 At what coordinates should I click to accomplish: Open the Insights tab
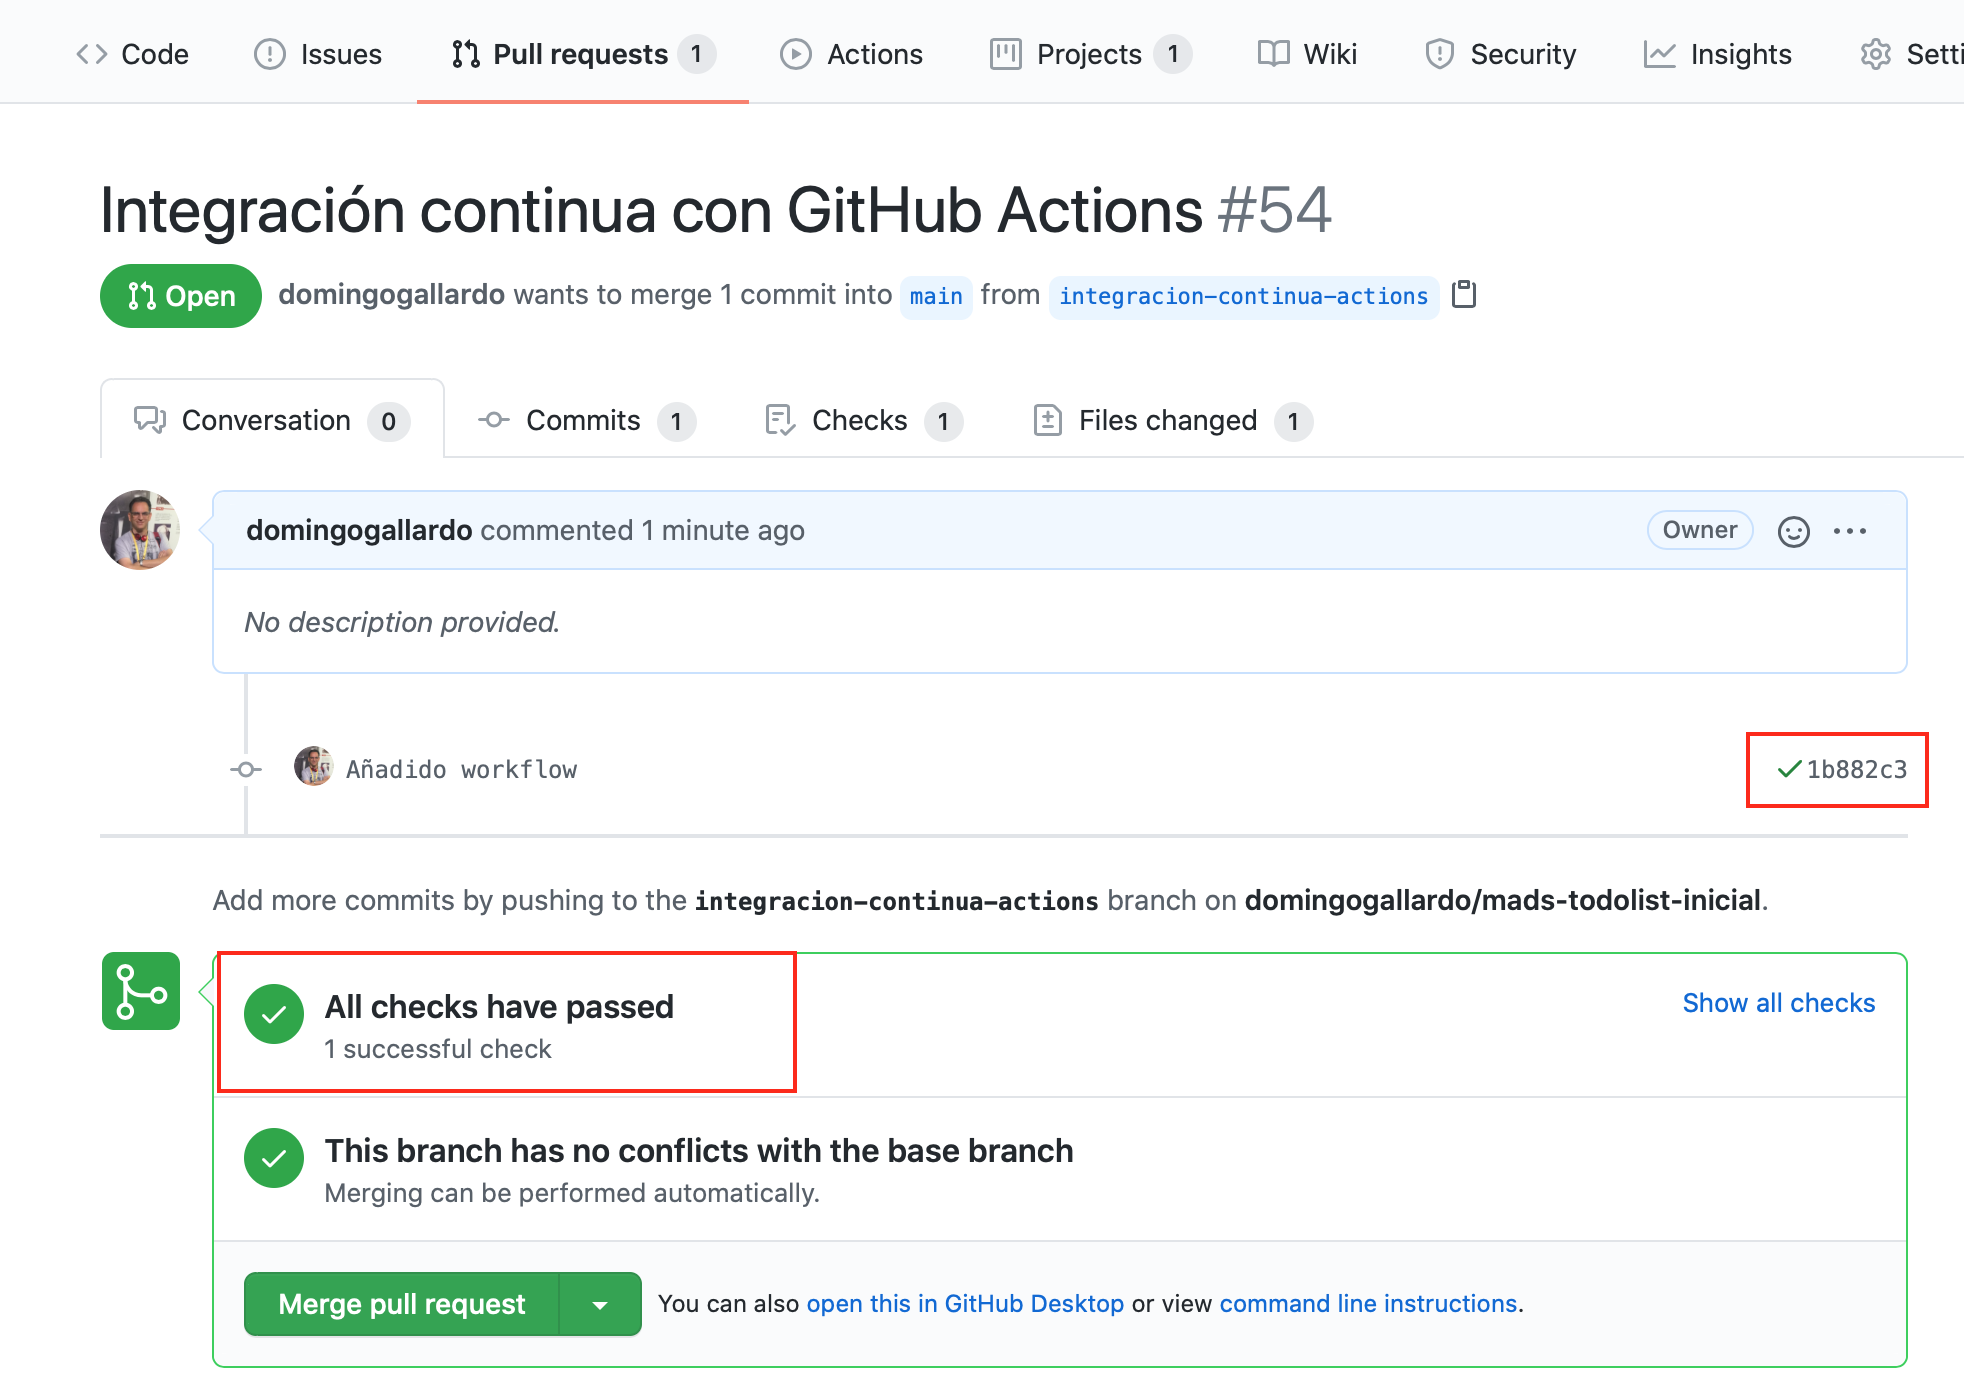click(x=1718, y=54)
